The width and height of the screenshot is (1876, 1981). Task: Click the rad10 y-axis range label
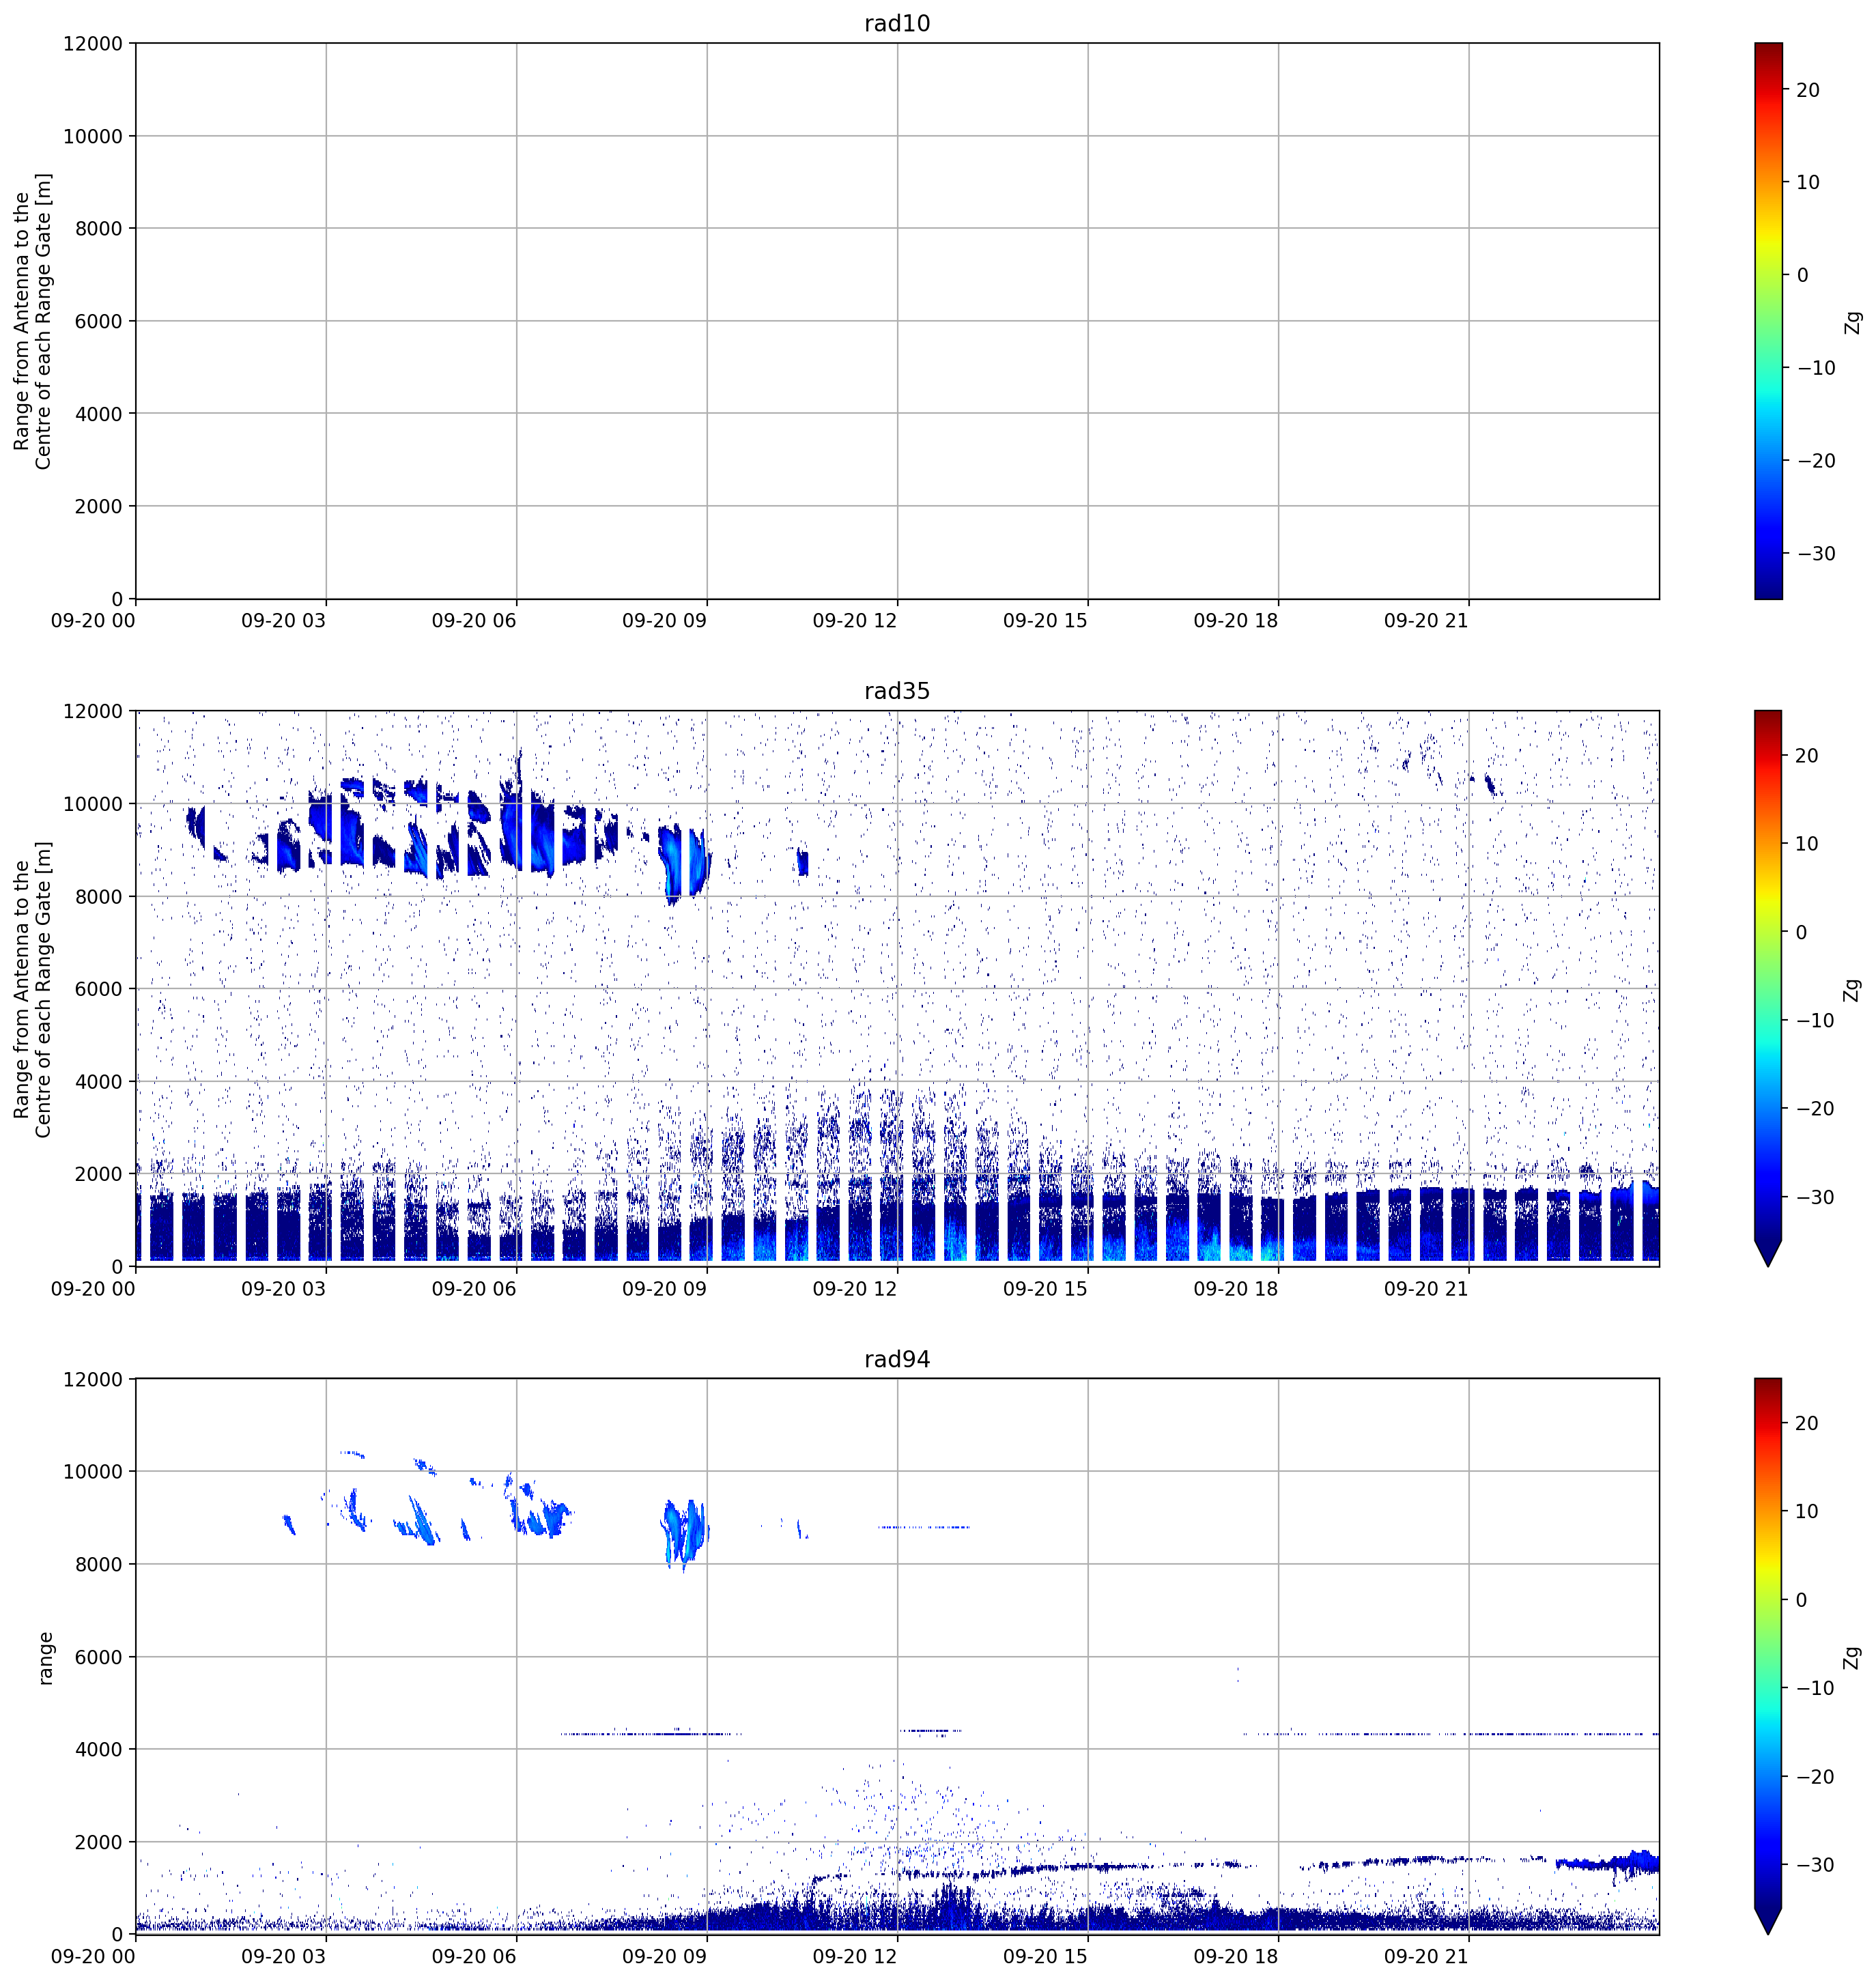pos(32,321)
